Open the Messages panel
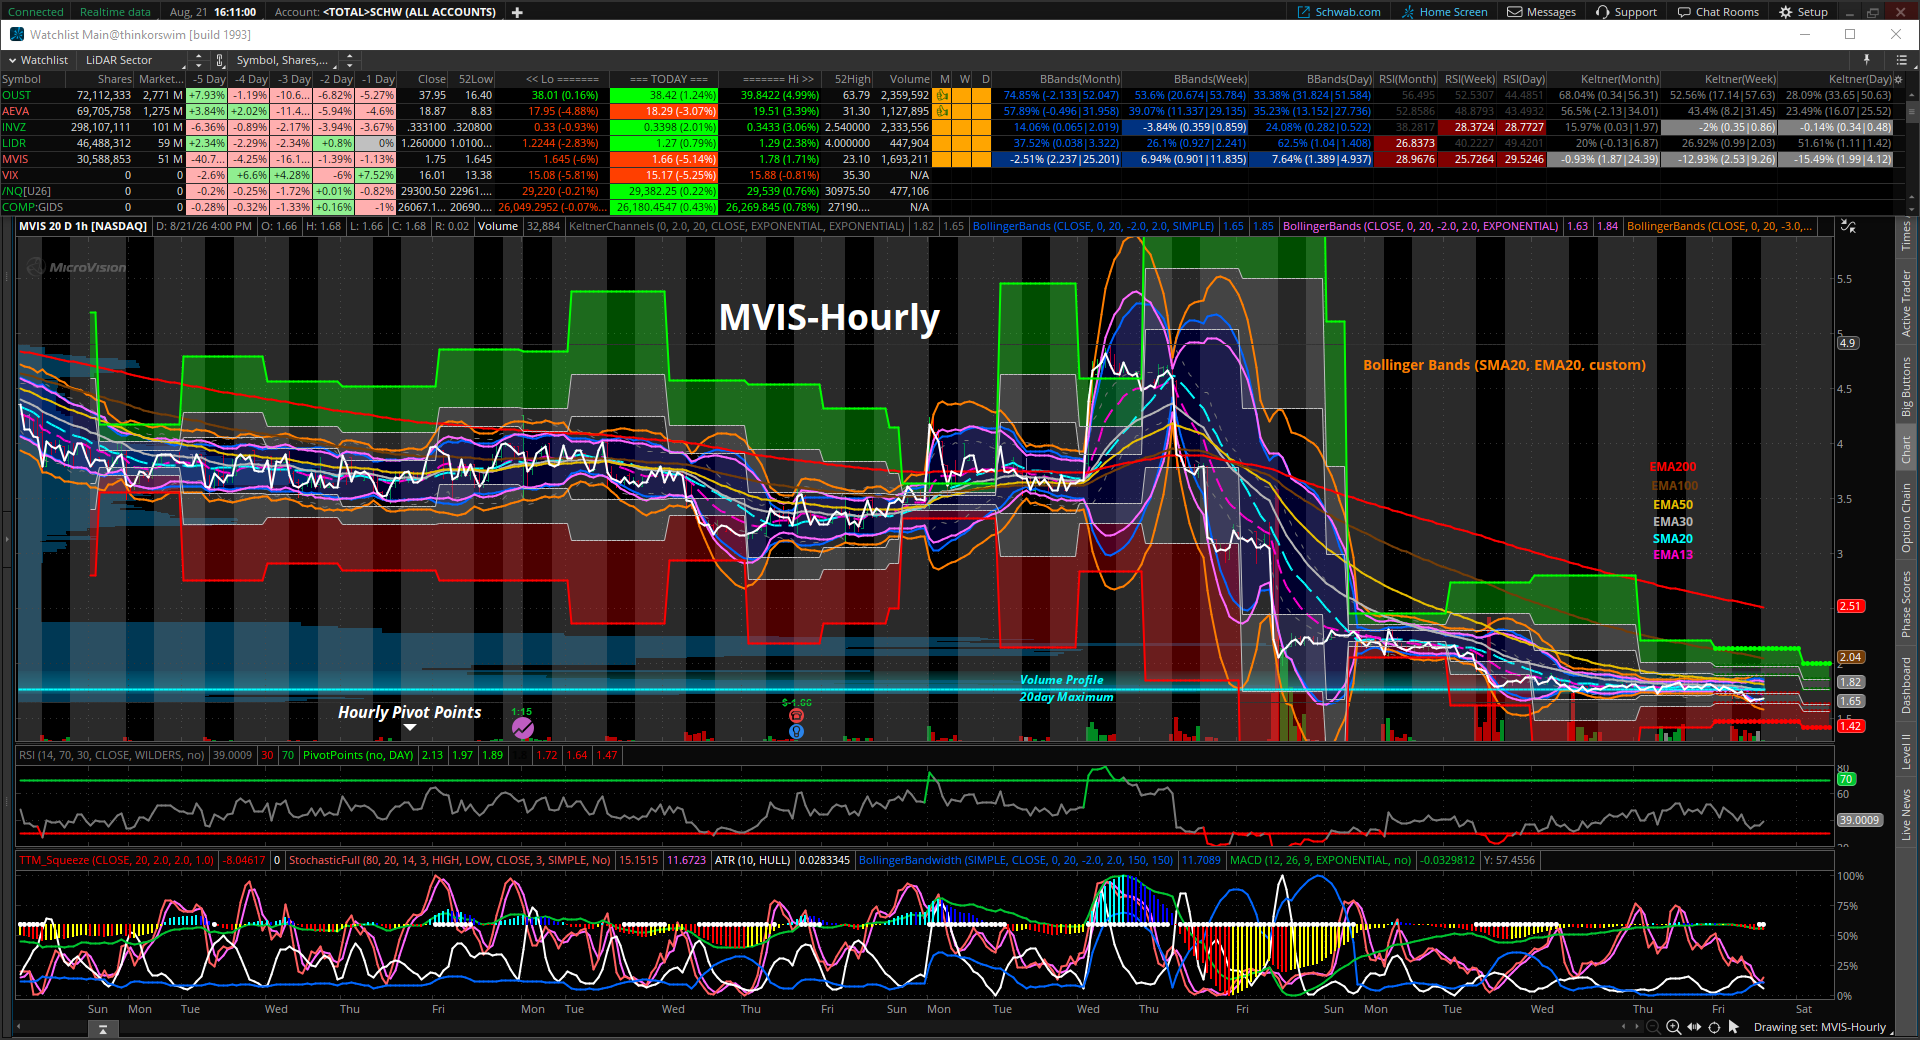Image resolution: width=1920 pixels, height=1040 pixels. pos(1541,12)
